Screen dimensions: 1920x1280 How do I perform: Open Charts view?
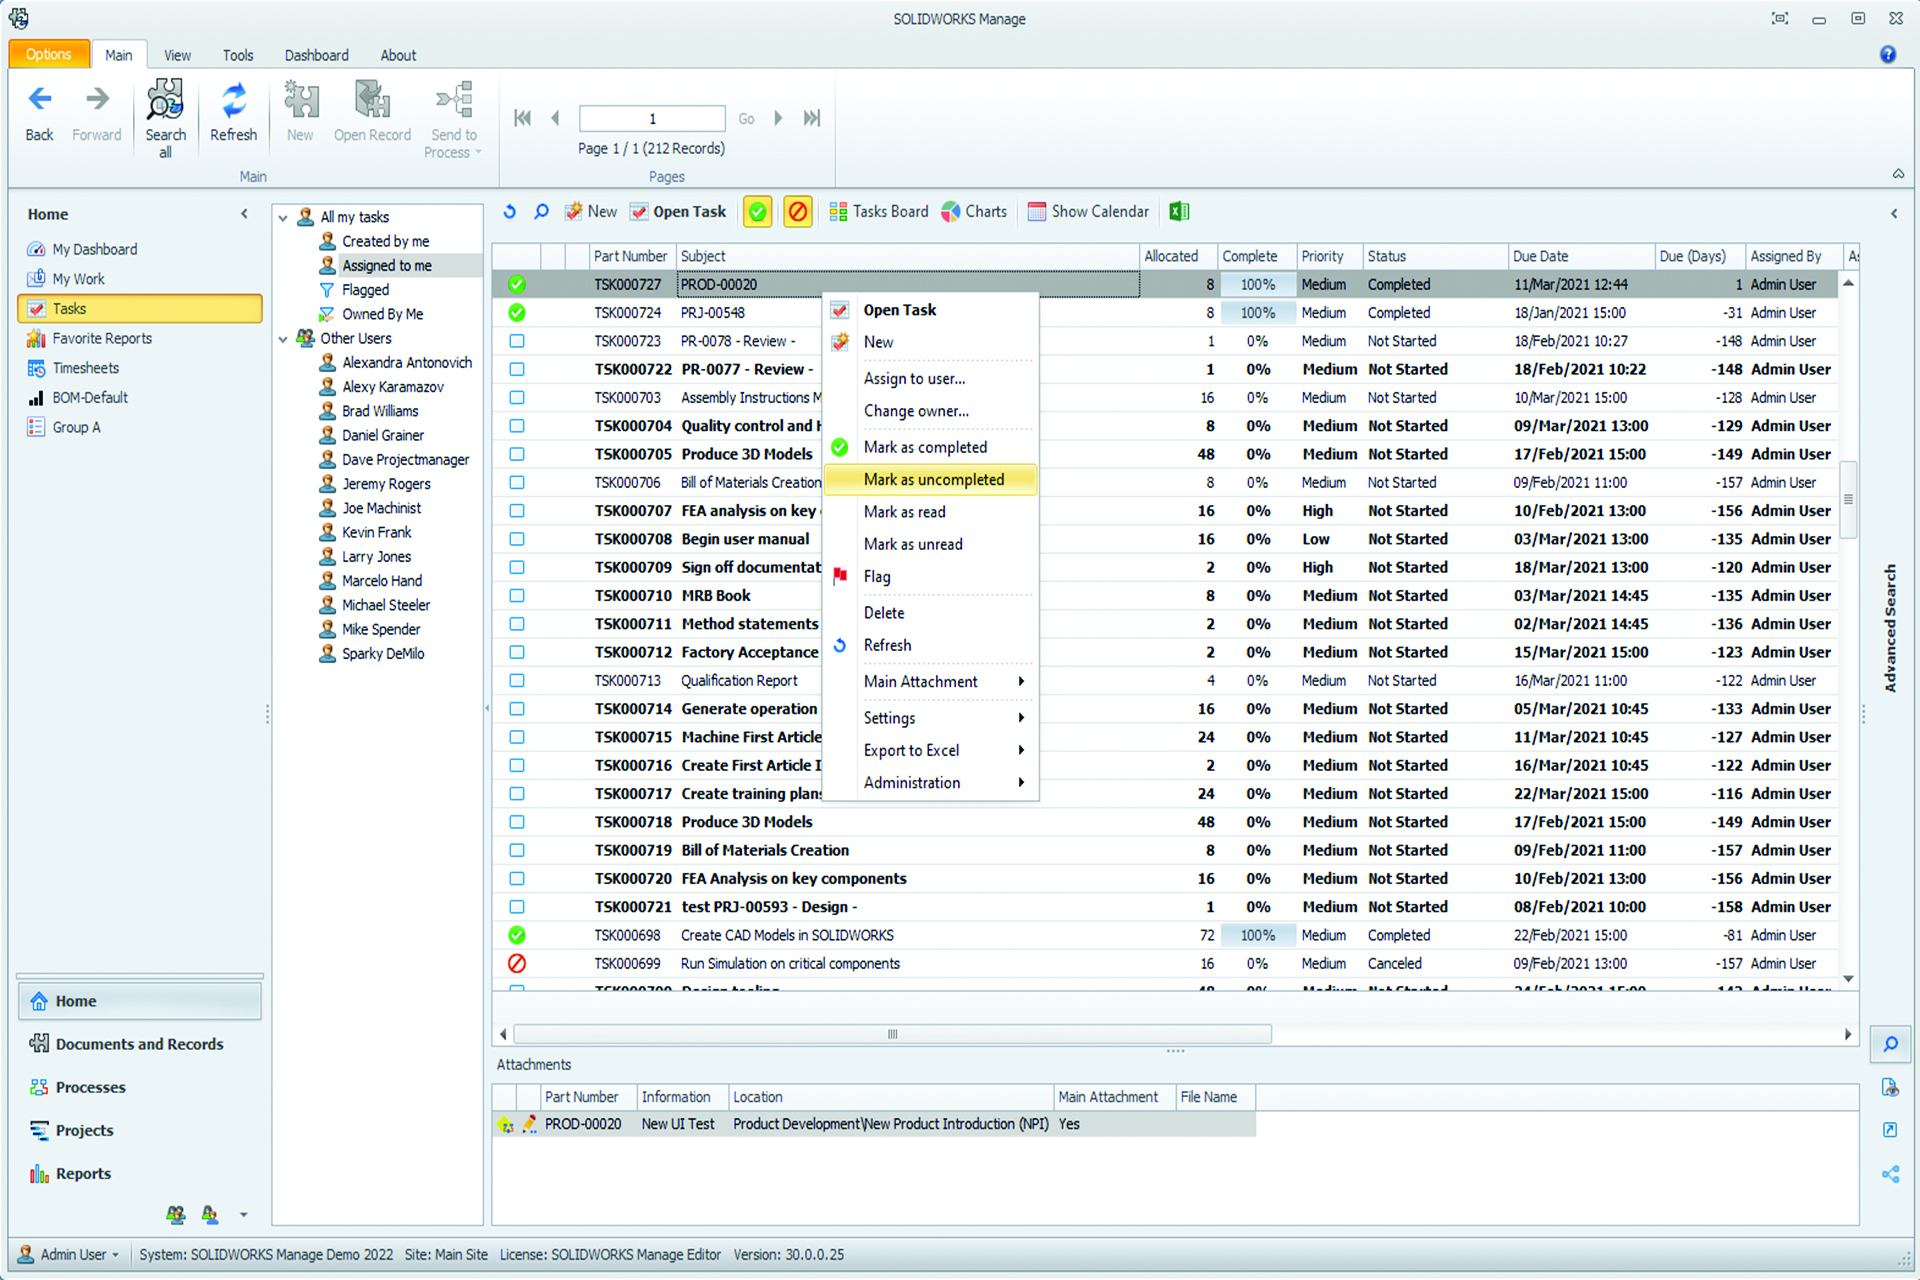pos(974,212)
